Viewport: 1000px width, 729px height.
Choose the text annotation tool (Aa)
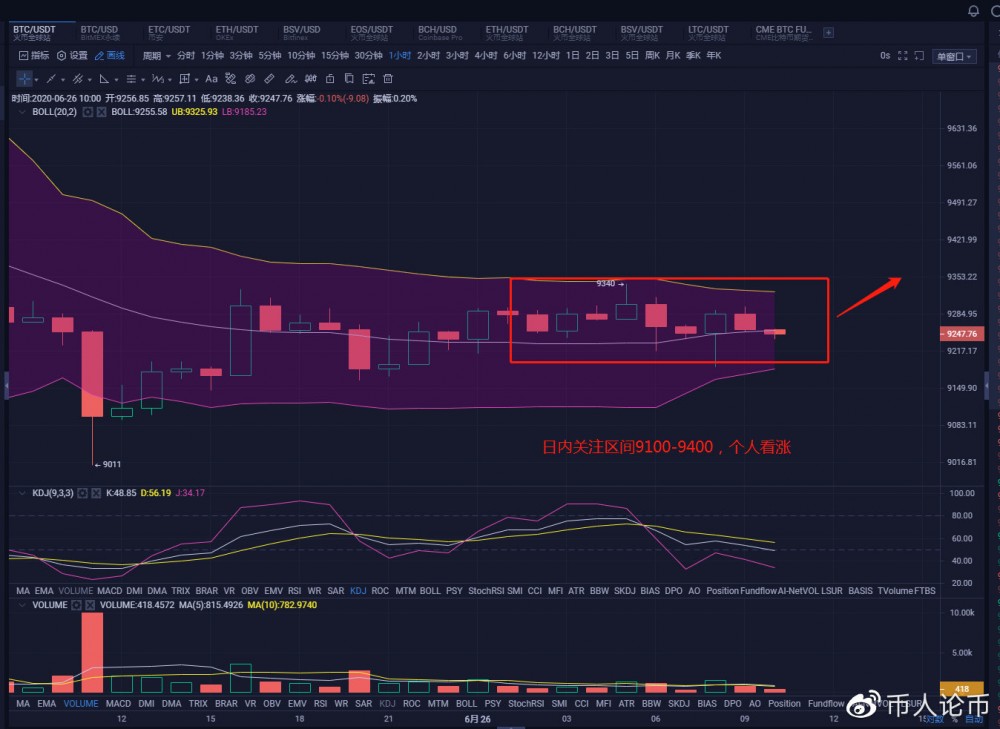click(211, 78)
